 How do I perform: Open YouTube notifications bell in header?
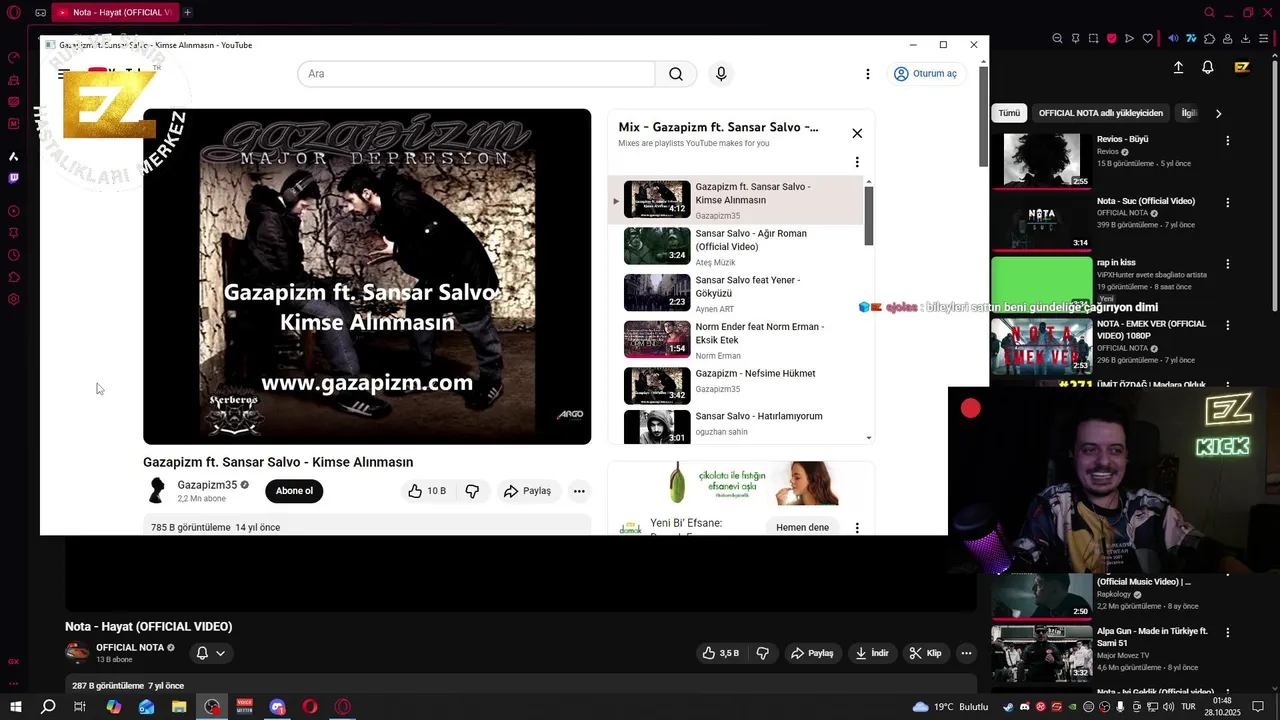coord(1208,67)
